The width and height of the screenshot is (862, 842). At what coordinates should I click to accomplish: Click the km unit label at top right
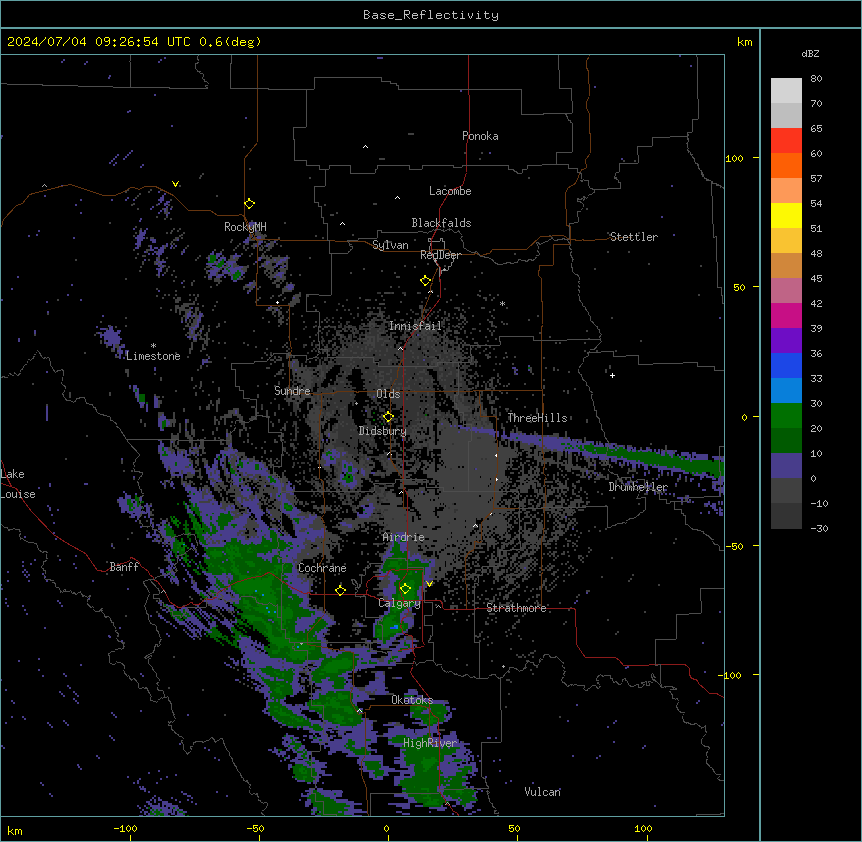[x=745, y=42]
